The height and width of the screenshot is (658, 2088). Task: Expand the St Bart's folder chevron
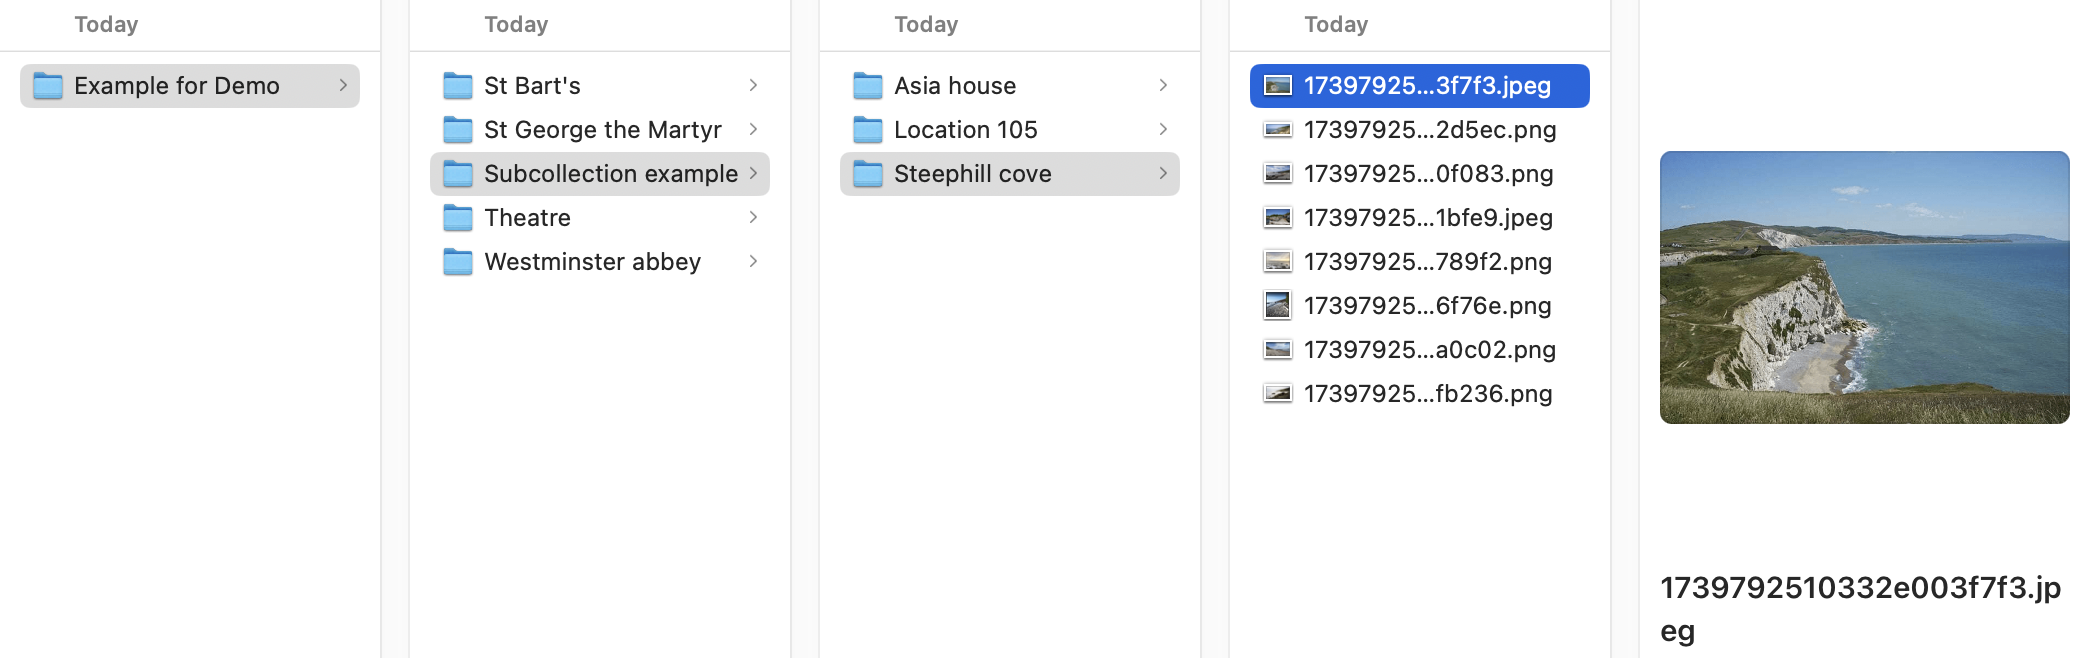pyautogui.click(x=753, y=86)
